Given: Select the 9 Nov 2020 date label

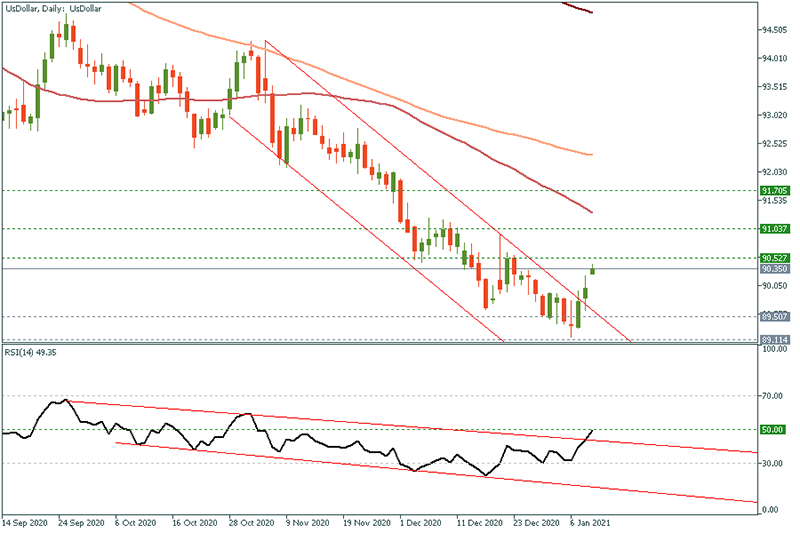Looking at the screenshot, I should pos(302,522).
